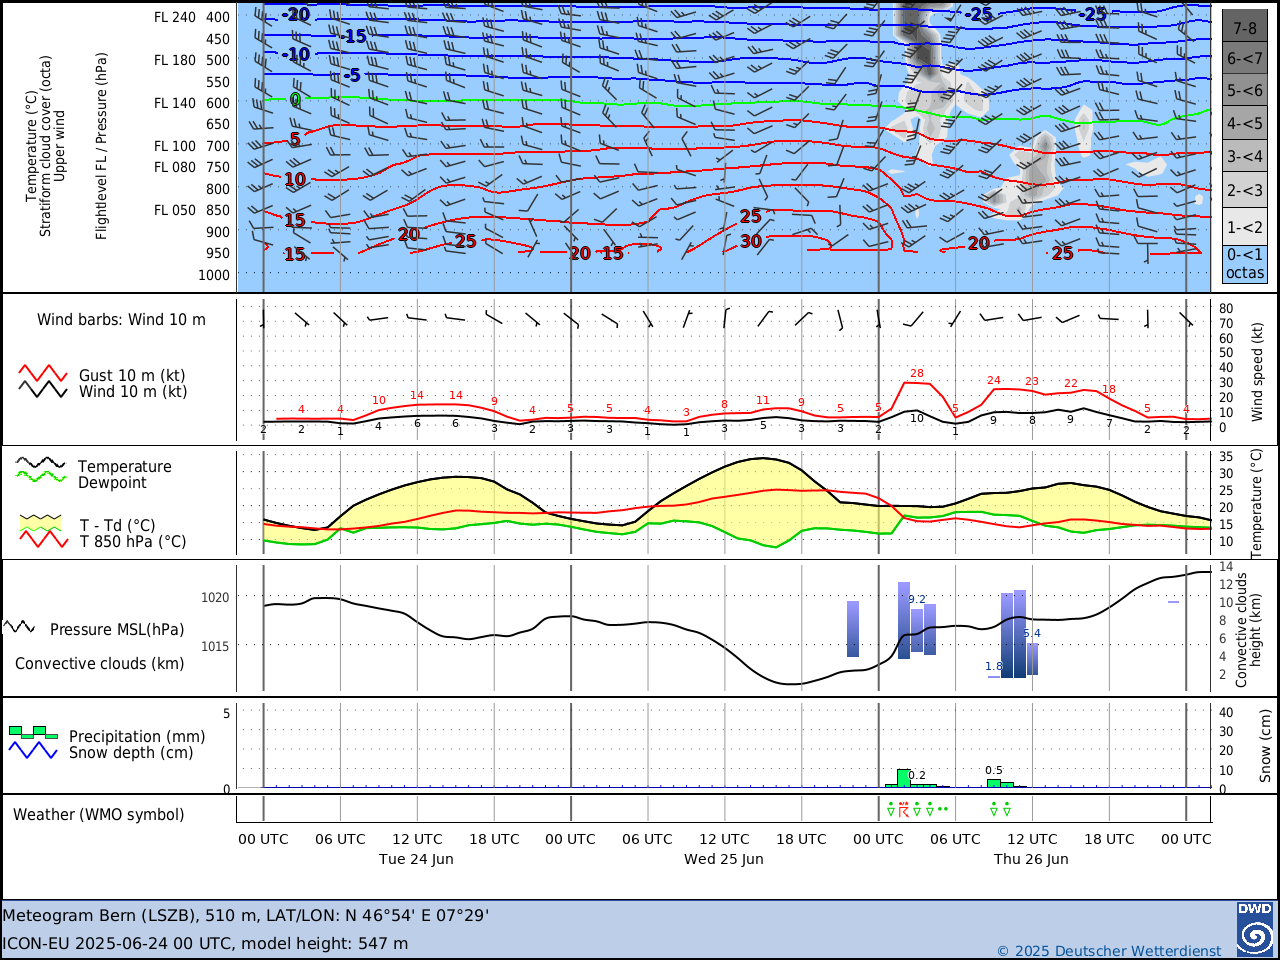
Task: Select the 7-8 octas cloud cover swatch
Action: [1245, 27]
